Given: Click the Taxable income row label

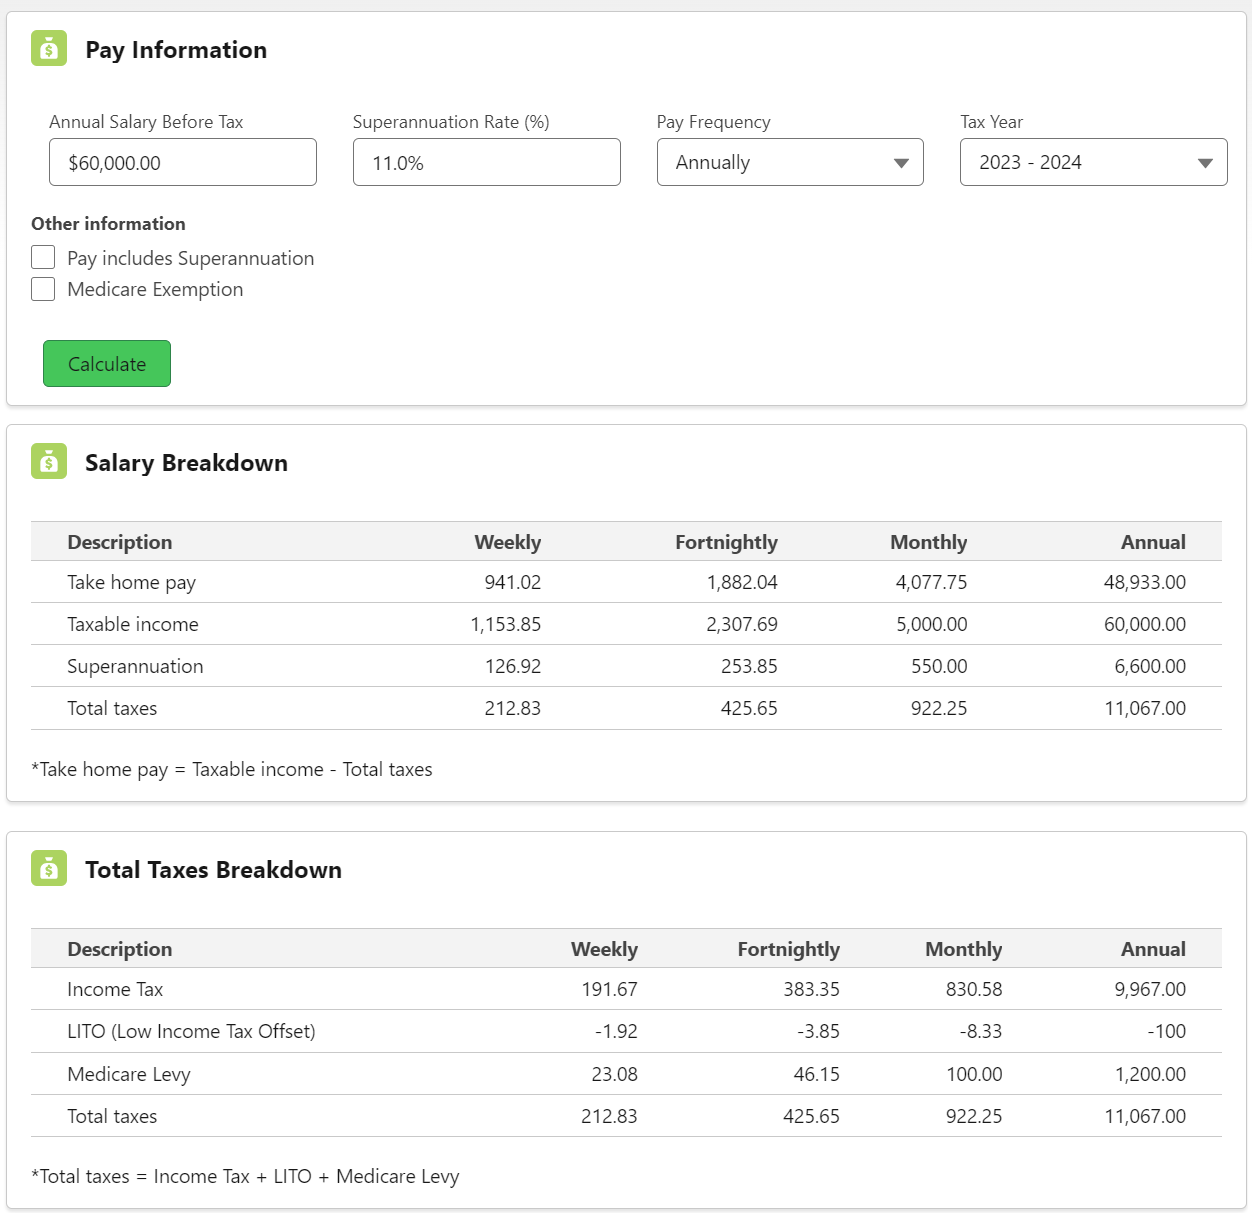Looking at the screenshot, I should pyautogui.click(x=133, y=624).
